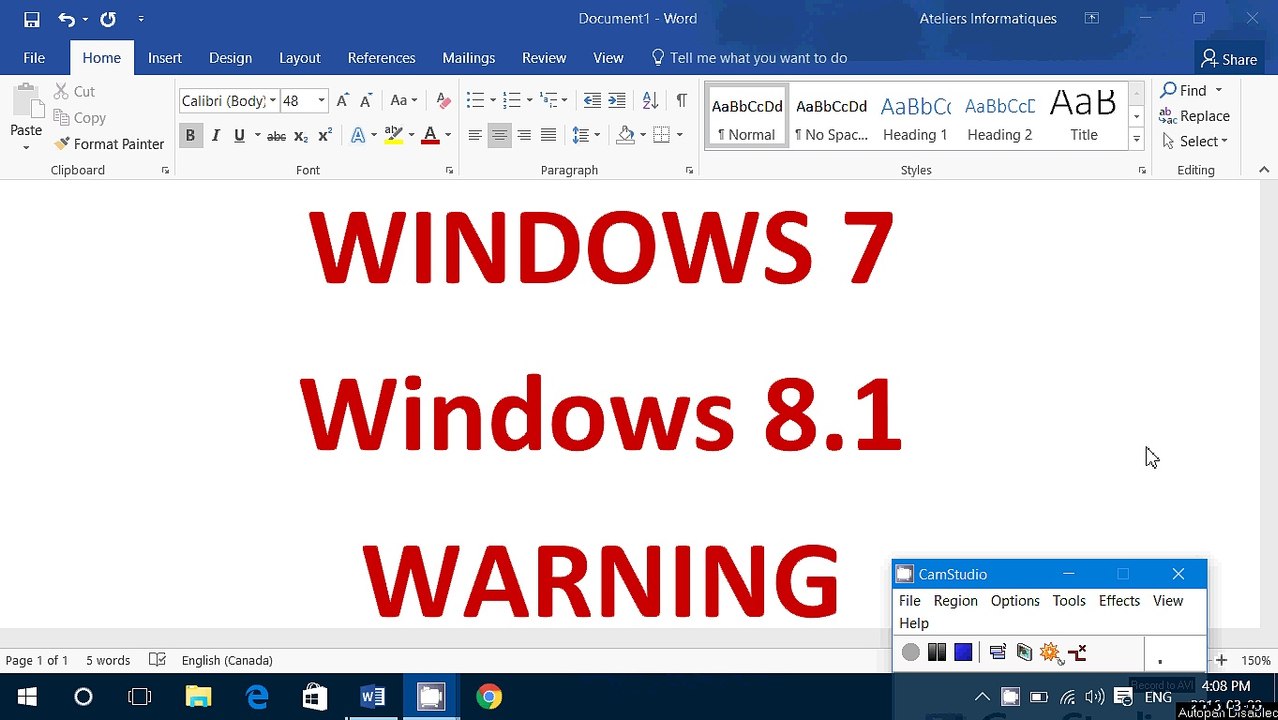Toggle Bold formatting
The width and height of the screenshot is (1278, 720).
(190, 135)
